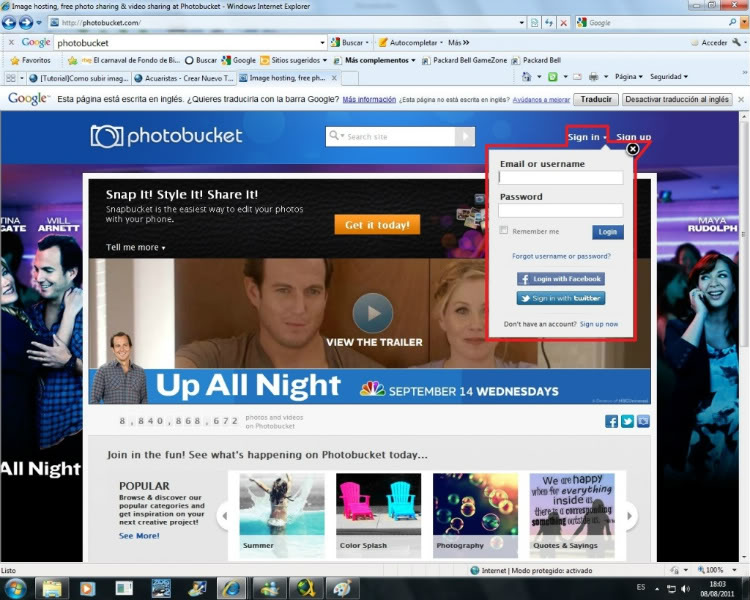
Task: Click the Sign up link in header
Action: point(633,137)
